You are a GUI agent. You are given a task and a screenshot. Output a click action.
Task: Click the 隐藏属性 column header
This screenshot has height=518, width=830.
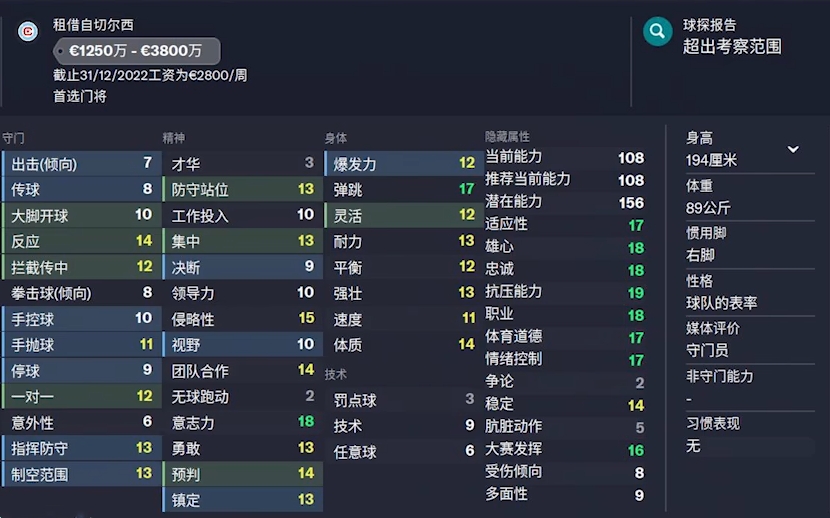[507, 137]
